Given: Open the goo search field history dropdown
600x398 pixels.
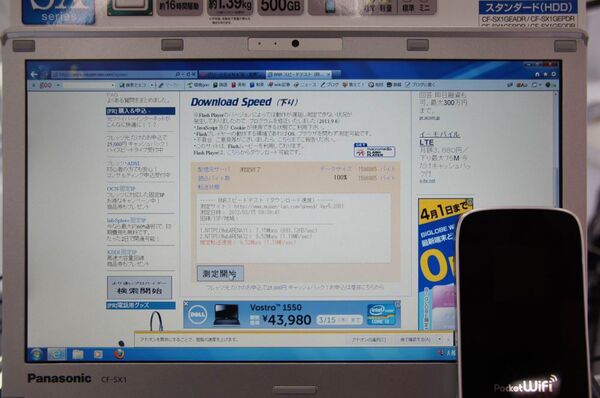Looking at the screenshot, I should coord(113,85).
